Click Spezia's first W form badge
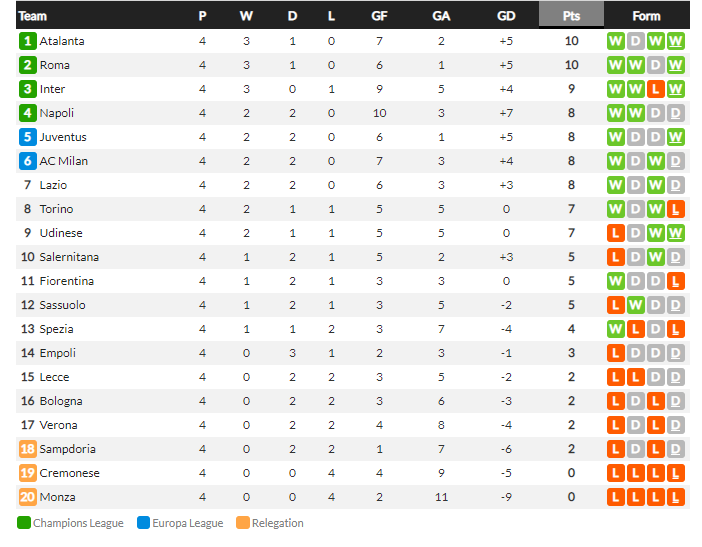 [616, 329]
